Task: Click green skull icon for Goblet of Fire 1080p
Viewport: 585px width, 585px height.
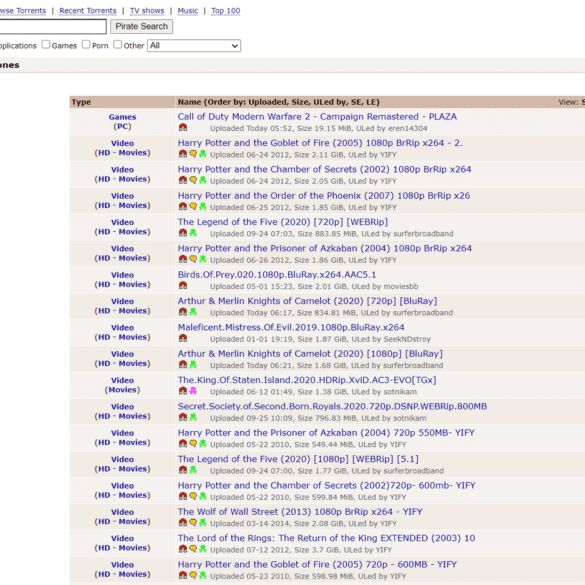Action: tap(203, 154)
